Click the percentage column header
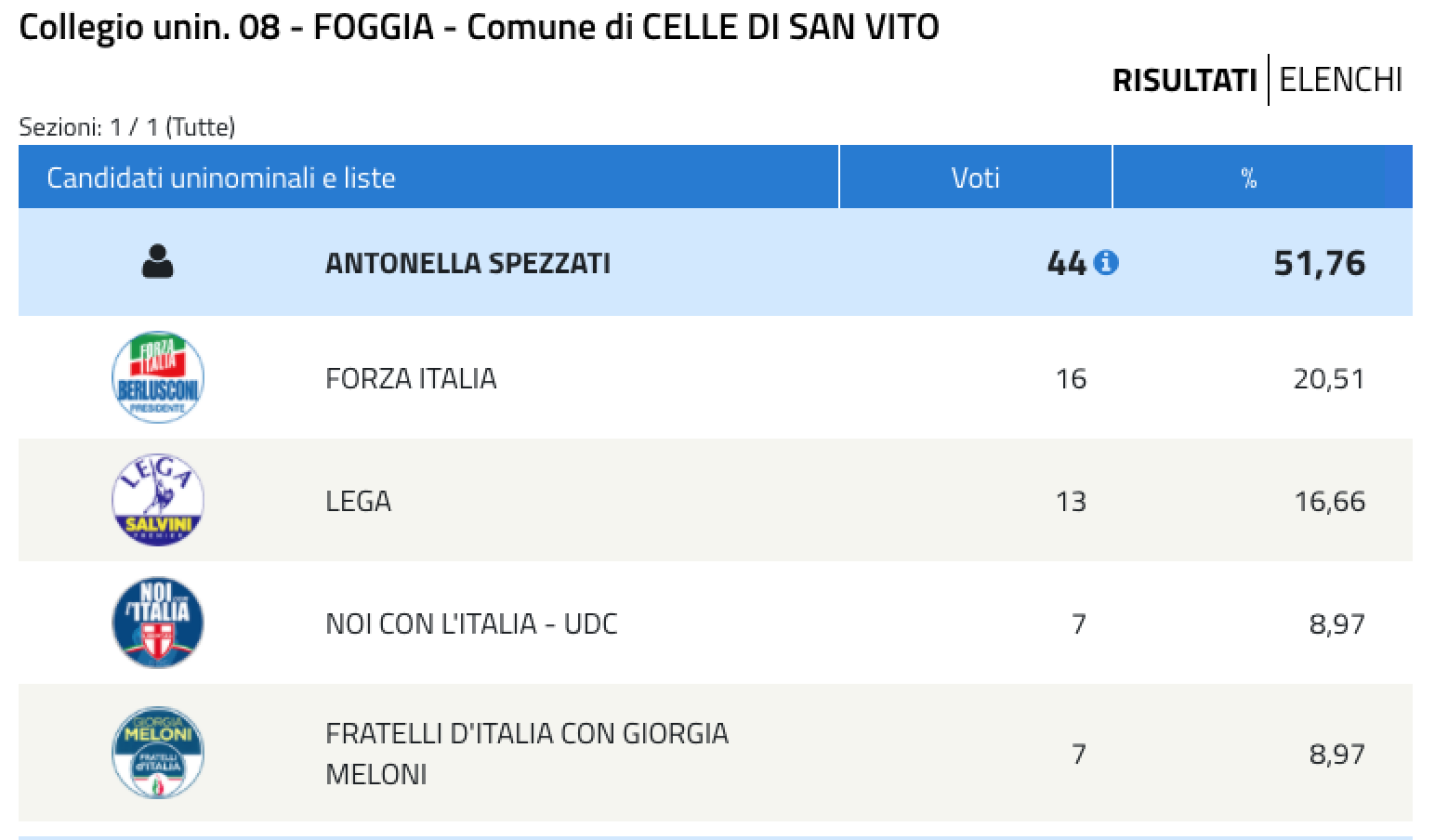The width and height of the screenshot is (1447, 840). coord(1248,178)
